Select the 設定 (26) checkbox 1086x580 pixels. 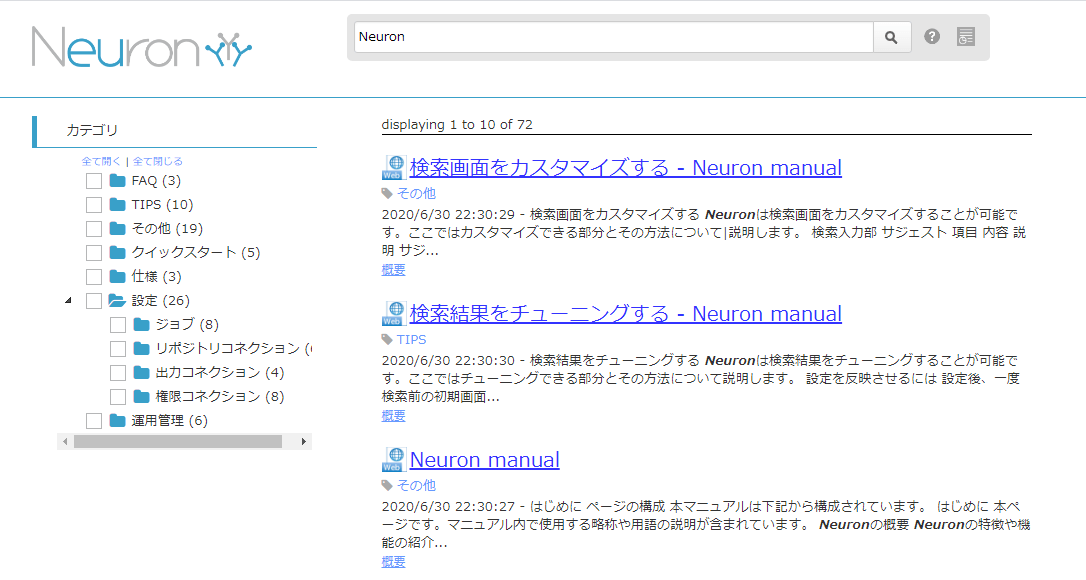94,301
